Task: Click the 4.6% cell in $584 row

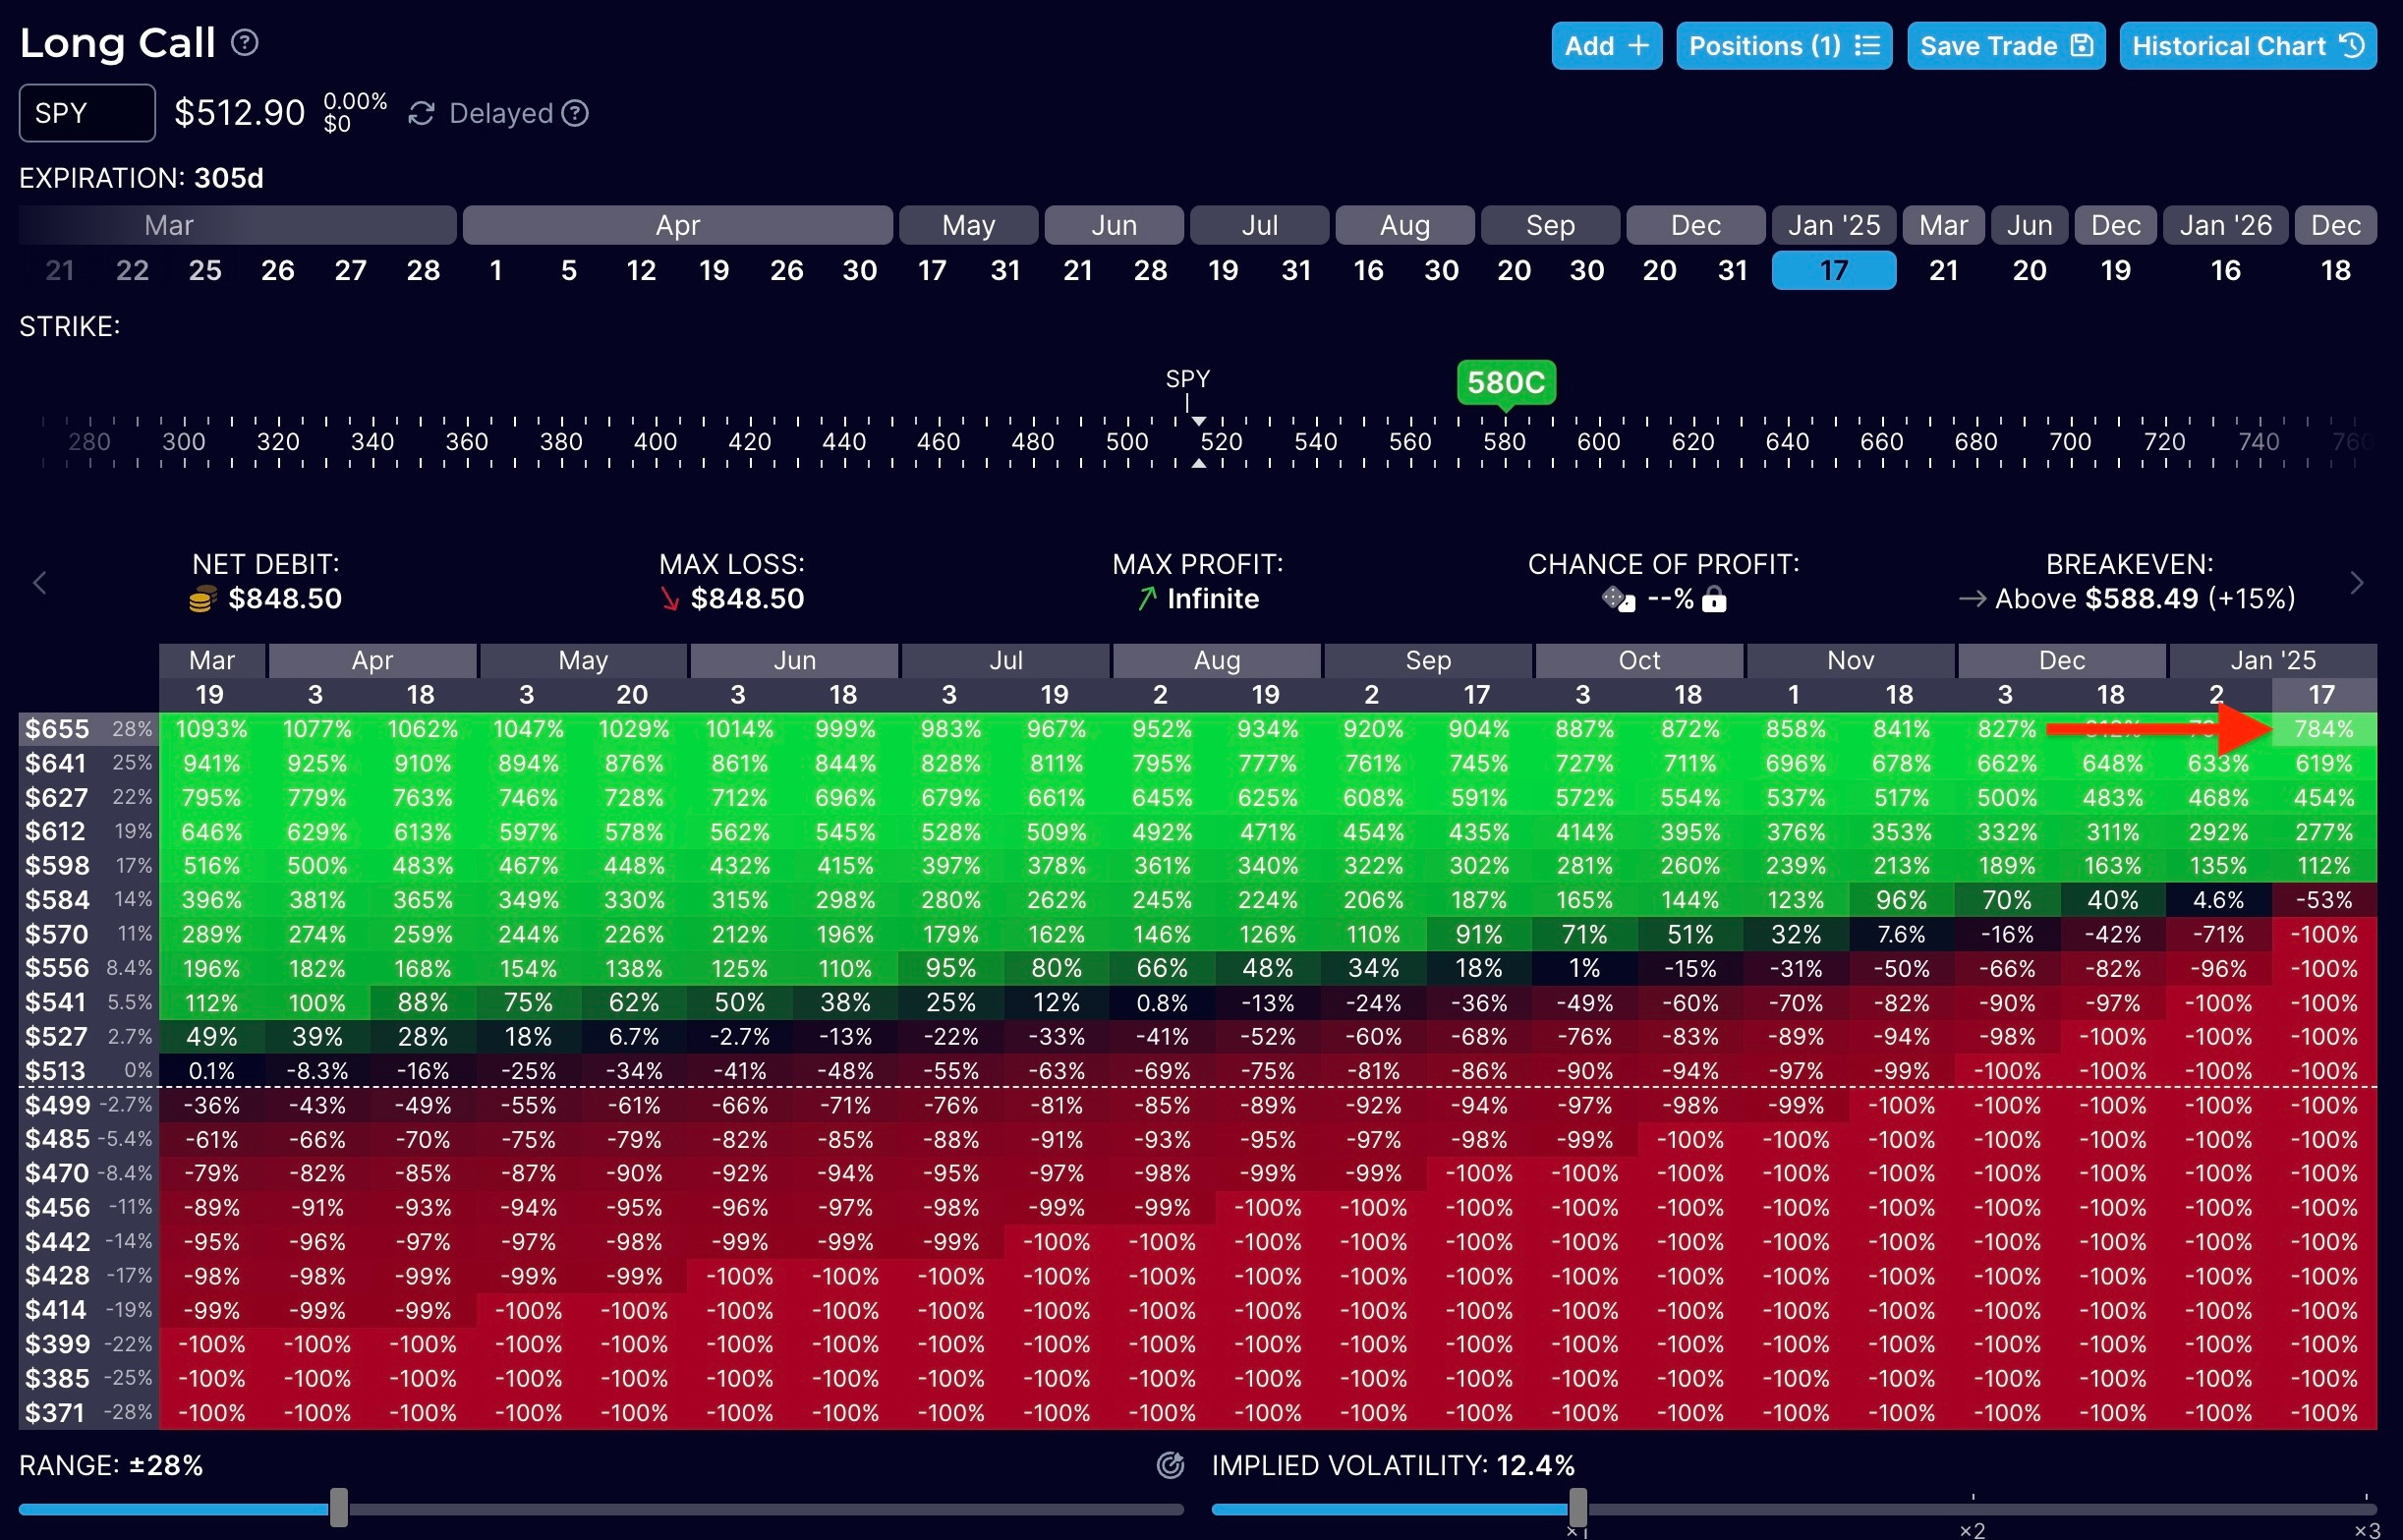Action: coord(2218,899)
